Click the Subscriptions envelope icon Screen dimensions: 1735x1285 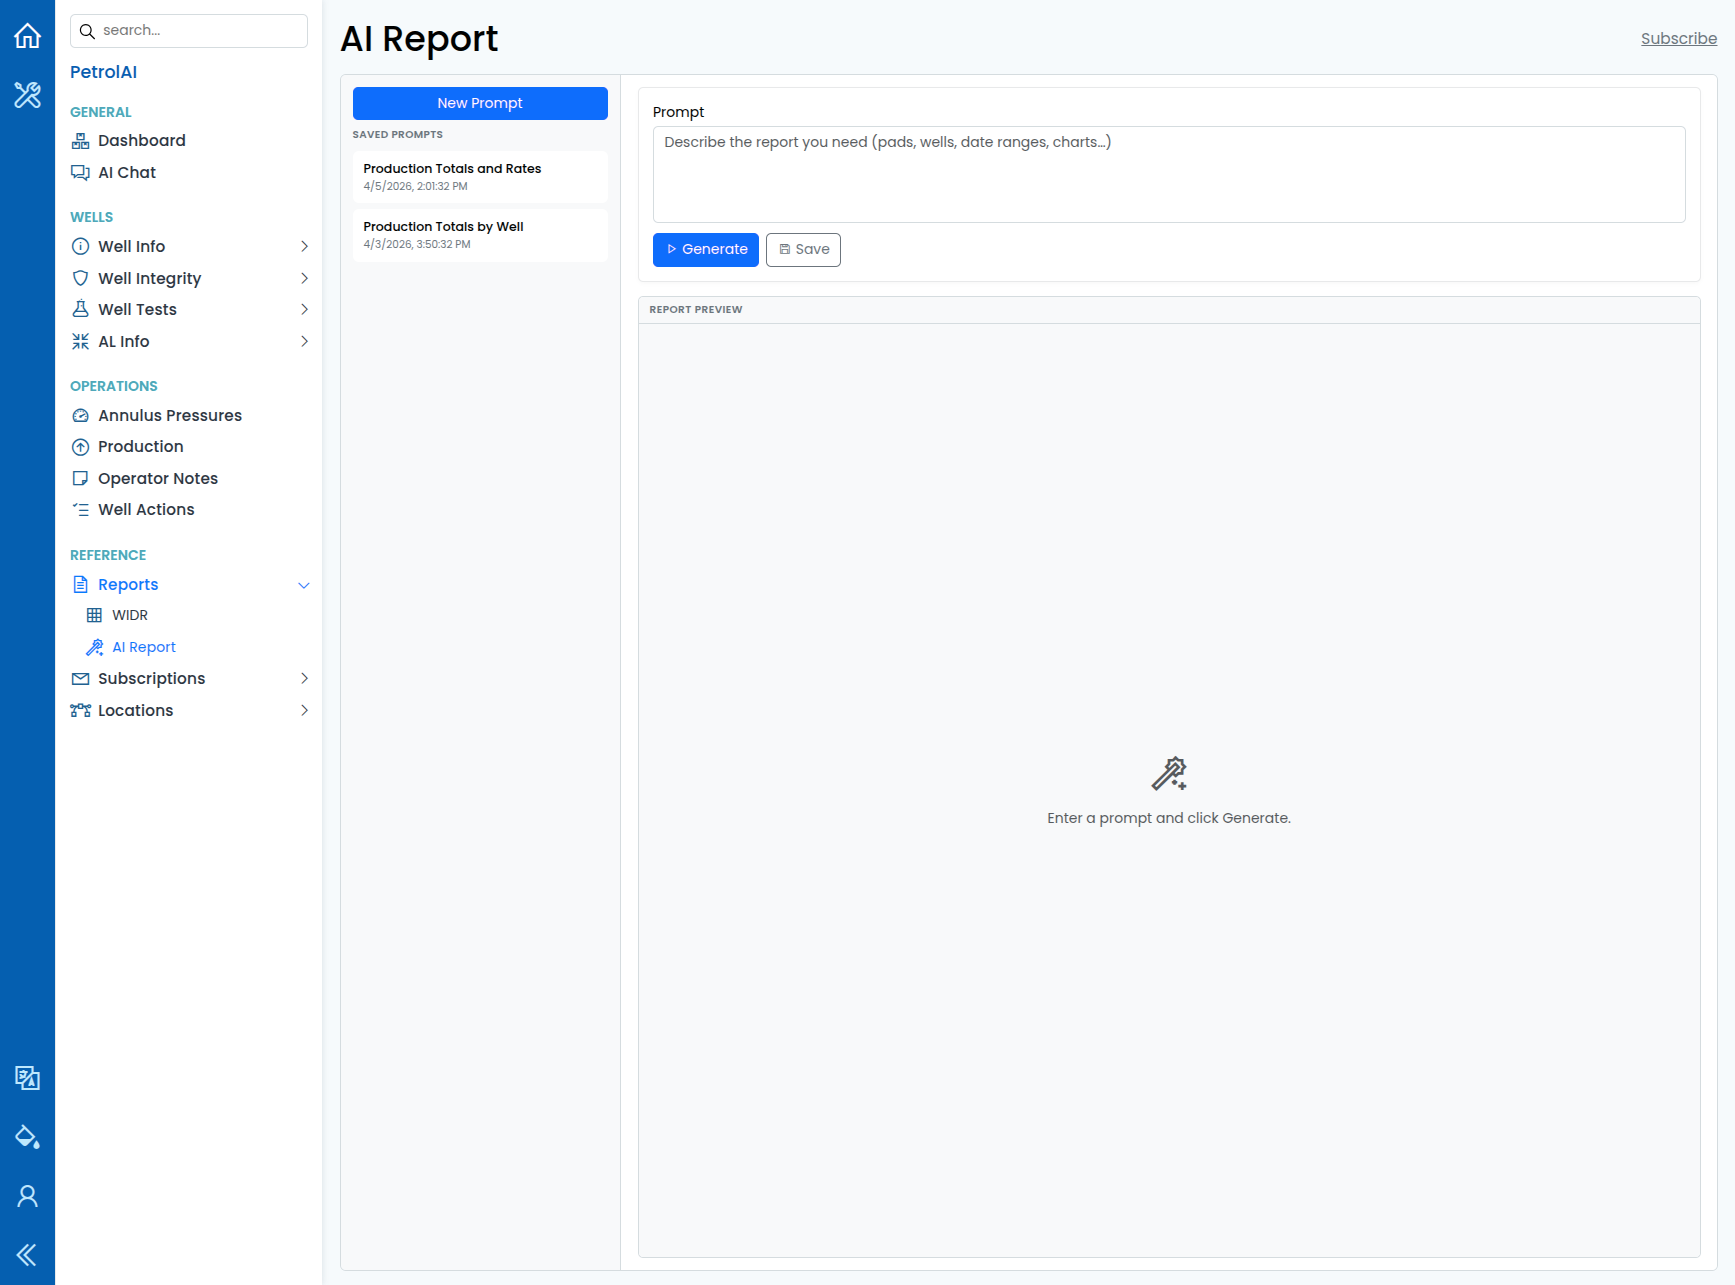81,679
